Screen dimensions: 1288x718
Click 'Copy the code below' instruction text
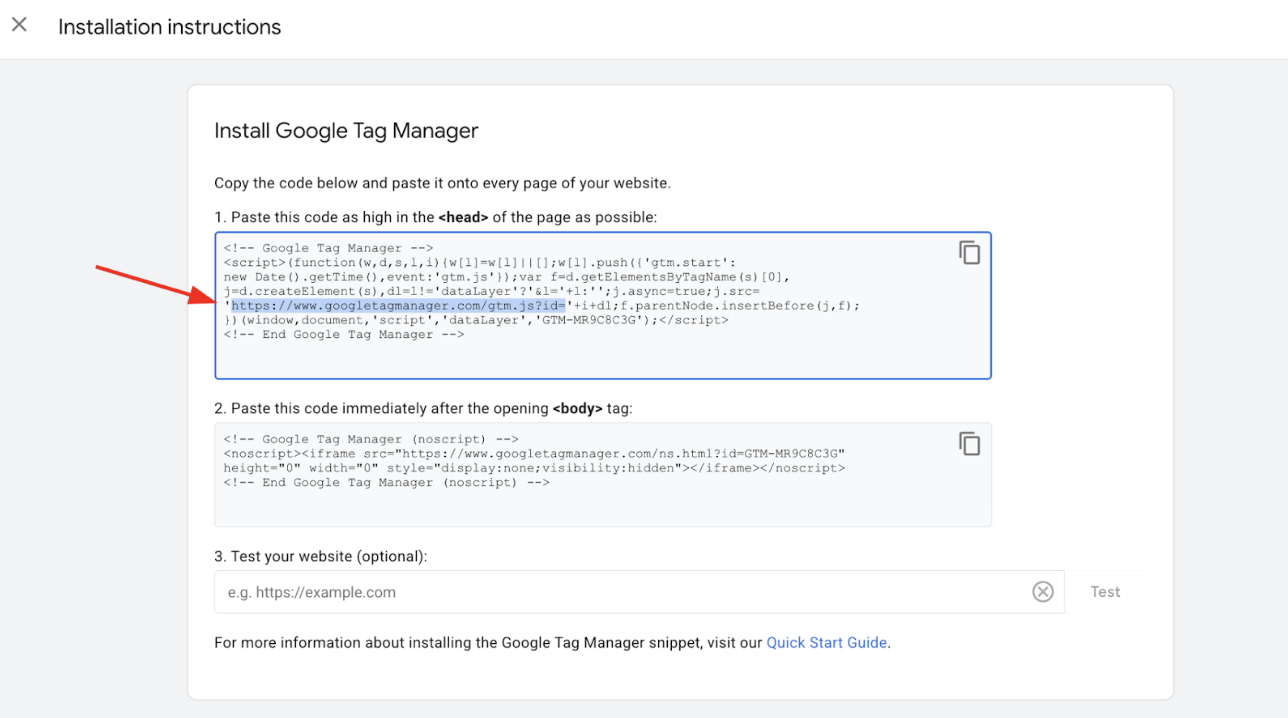click(442, 183)
